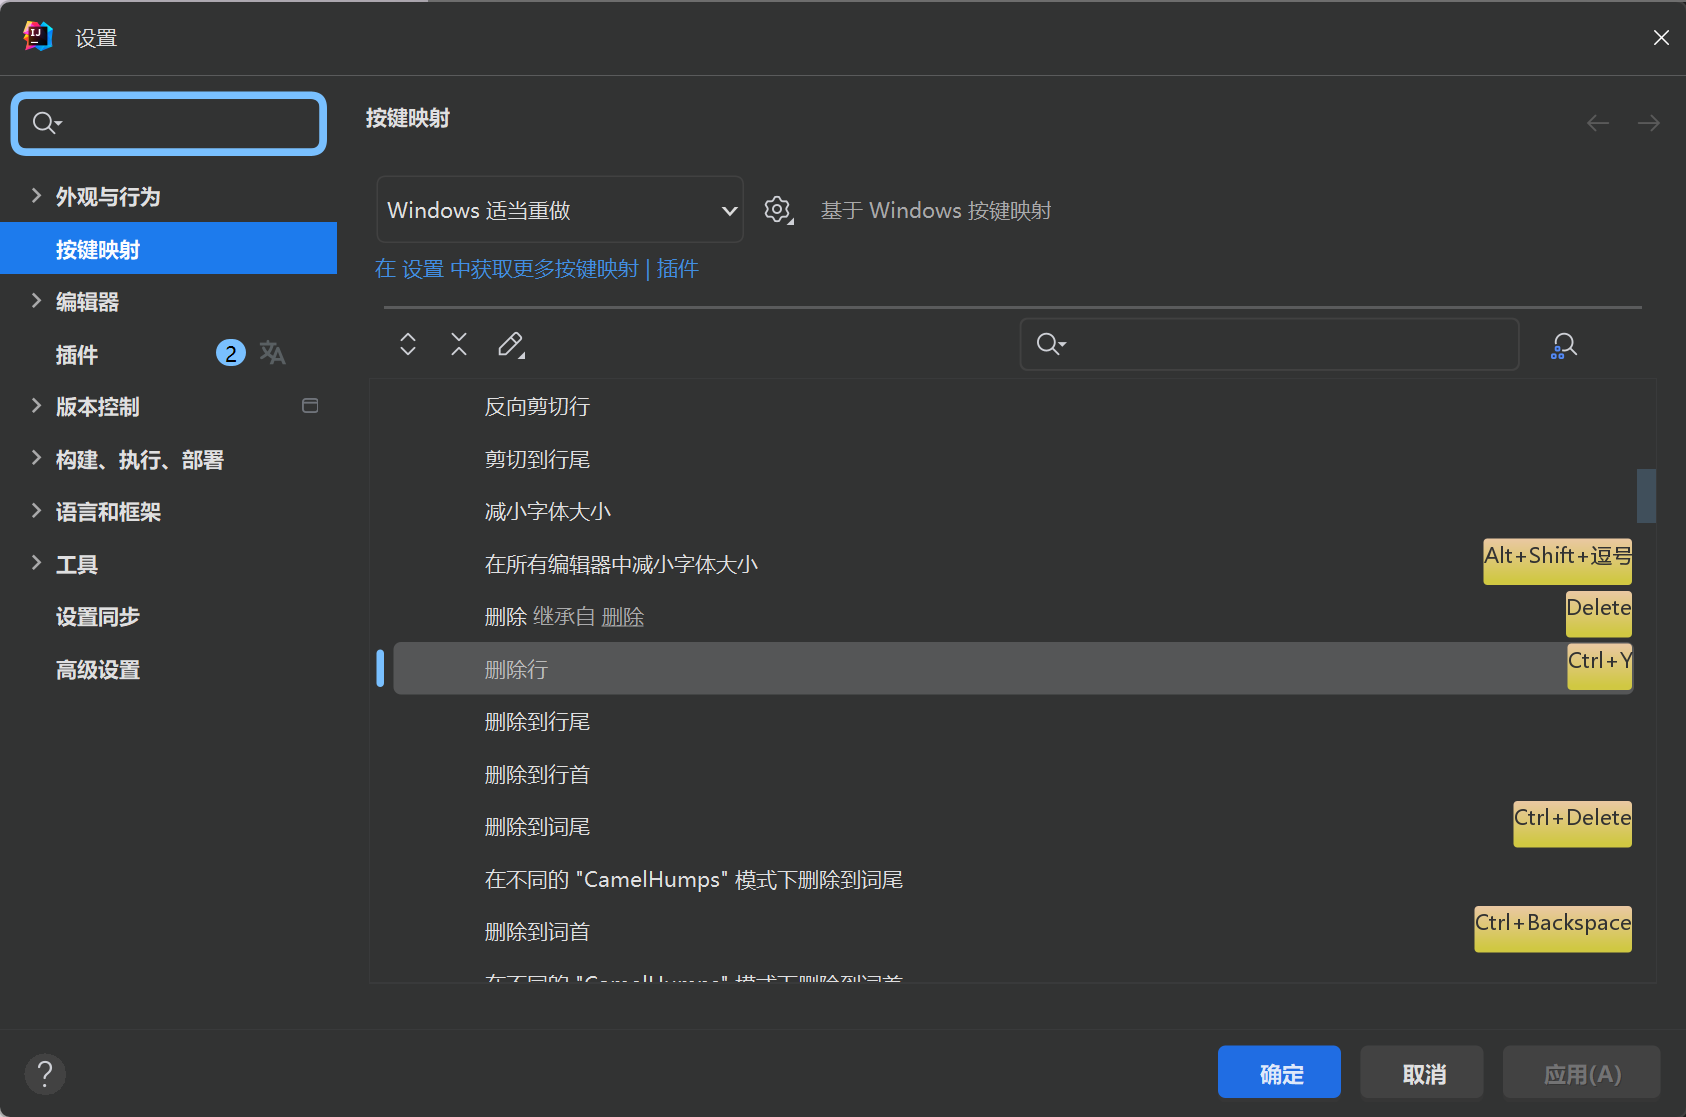This screenshot has height=1117, width=1686.
Task: Click the project-level icon beside 版本控制
Action: pyautogui.click(x=310, y=406)
